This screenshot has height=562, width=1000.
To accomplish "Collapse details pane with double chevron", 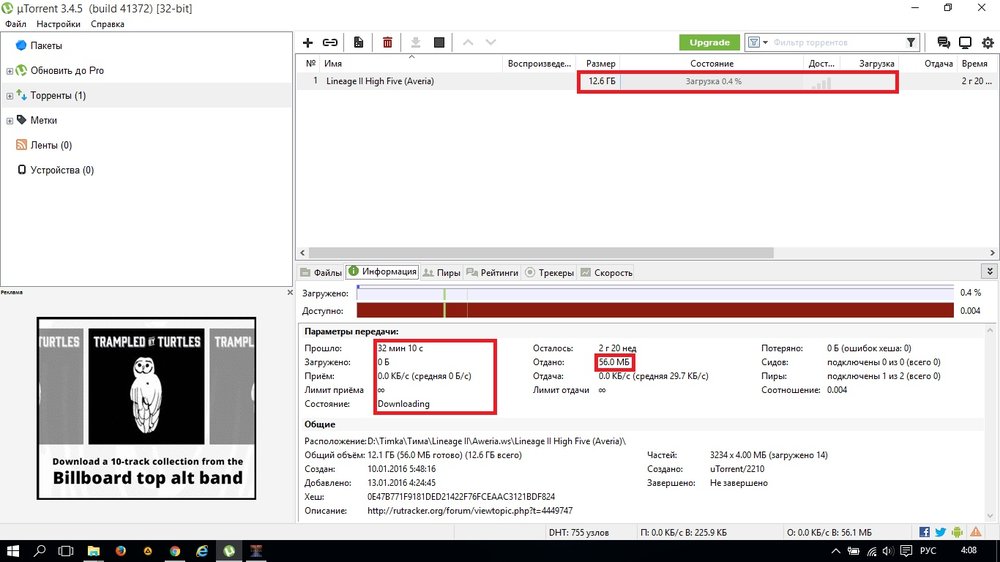I will 990,272.
